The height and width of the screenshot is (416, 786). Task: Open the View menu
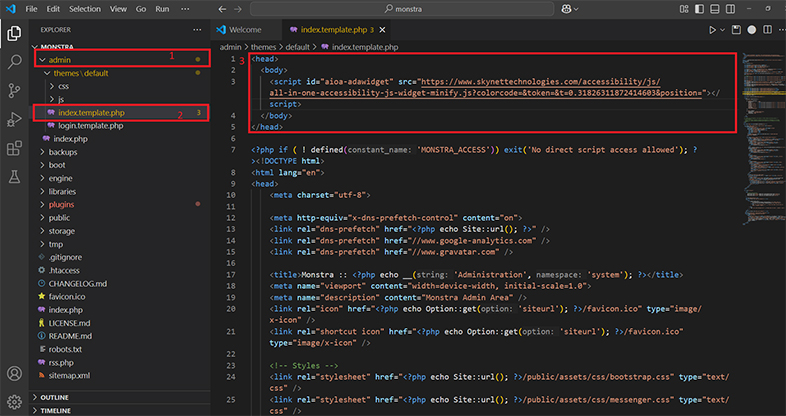[x=118, y=9]
